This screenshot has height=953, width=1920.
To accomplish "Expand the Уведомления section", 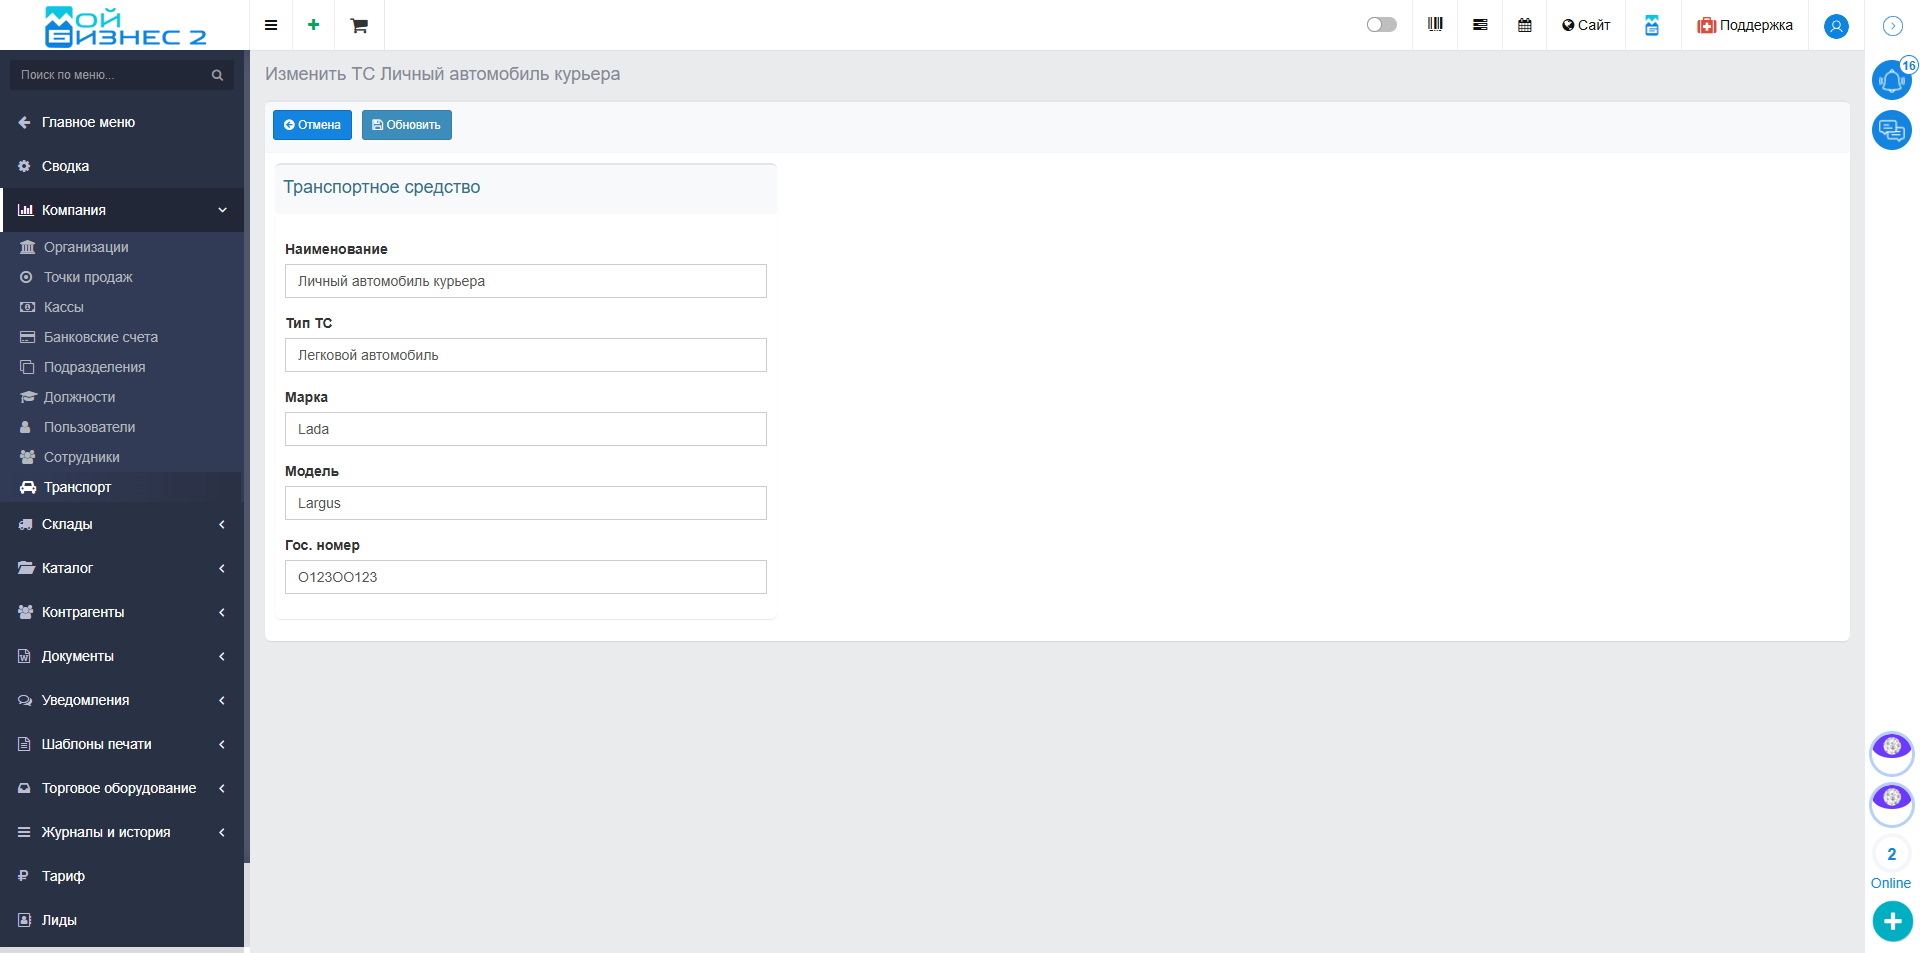I will [122, 700].
